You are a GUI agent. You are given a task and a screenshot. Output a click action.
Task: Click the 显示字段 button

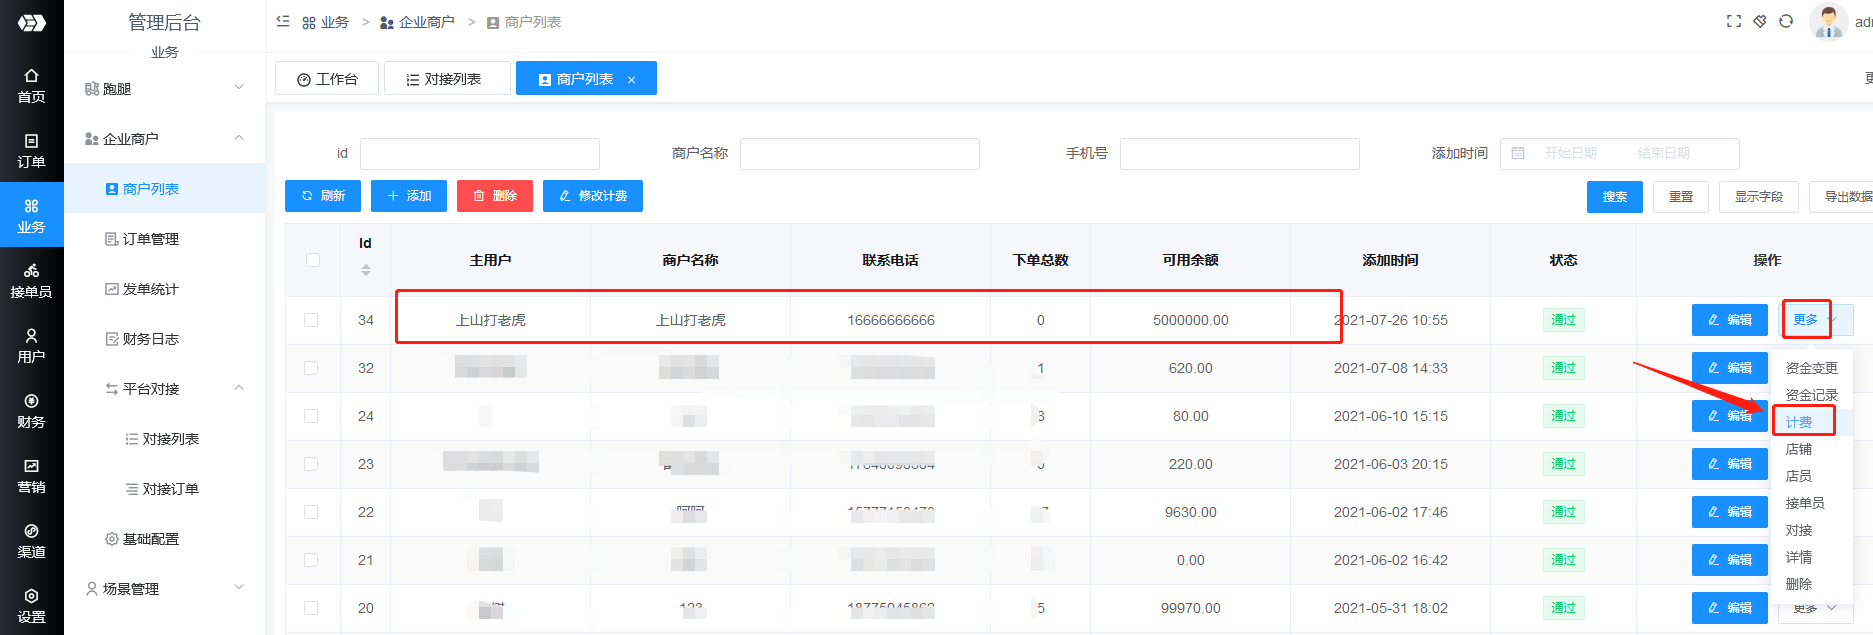pos(1759,197)
